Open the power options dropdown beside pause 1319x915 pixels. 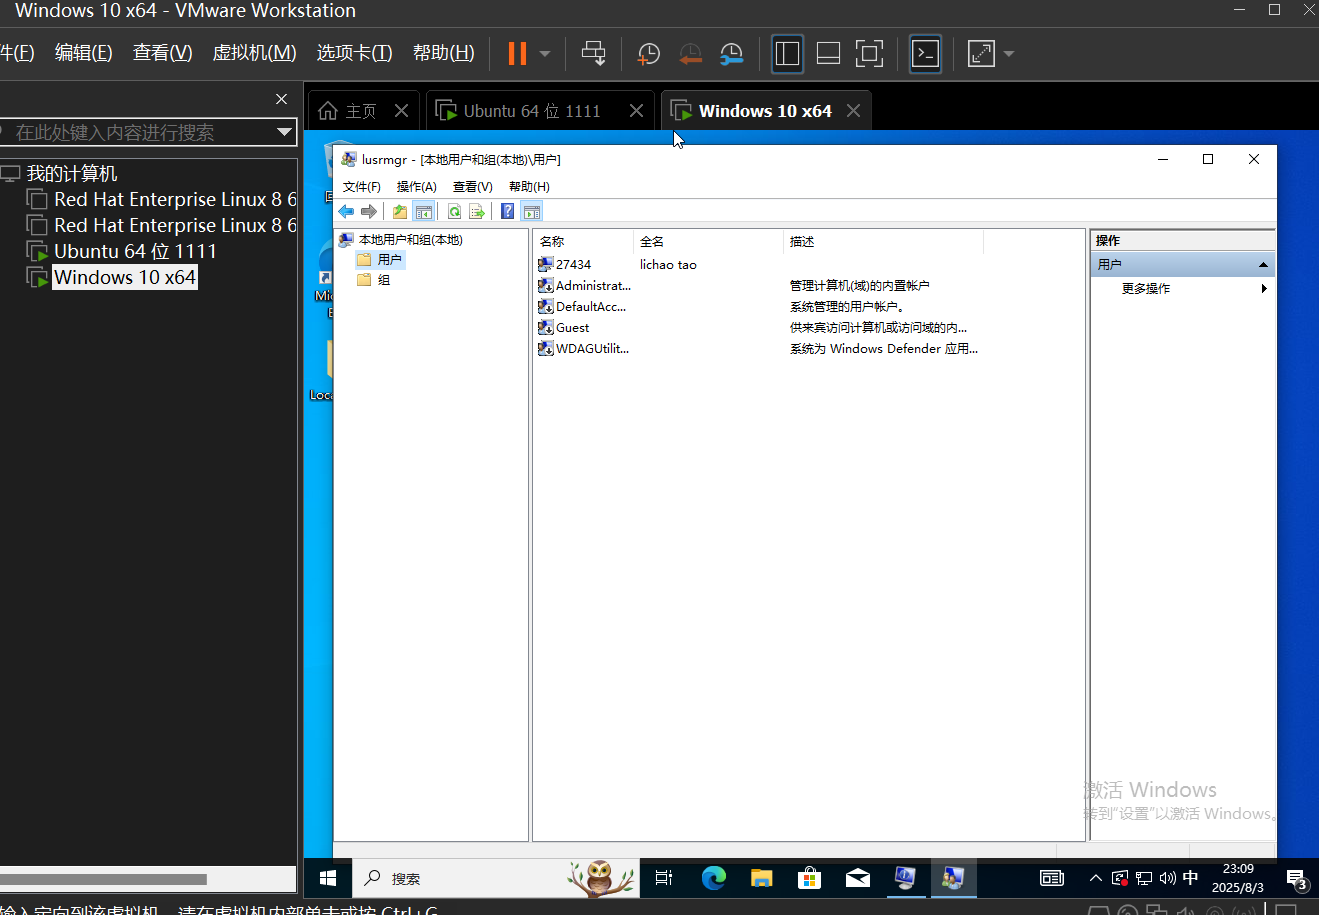pos(545,54)
